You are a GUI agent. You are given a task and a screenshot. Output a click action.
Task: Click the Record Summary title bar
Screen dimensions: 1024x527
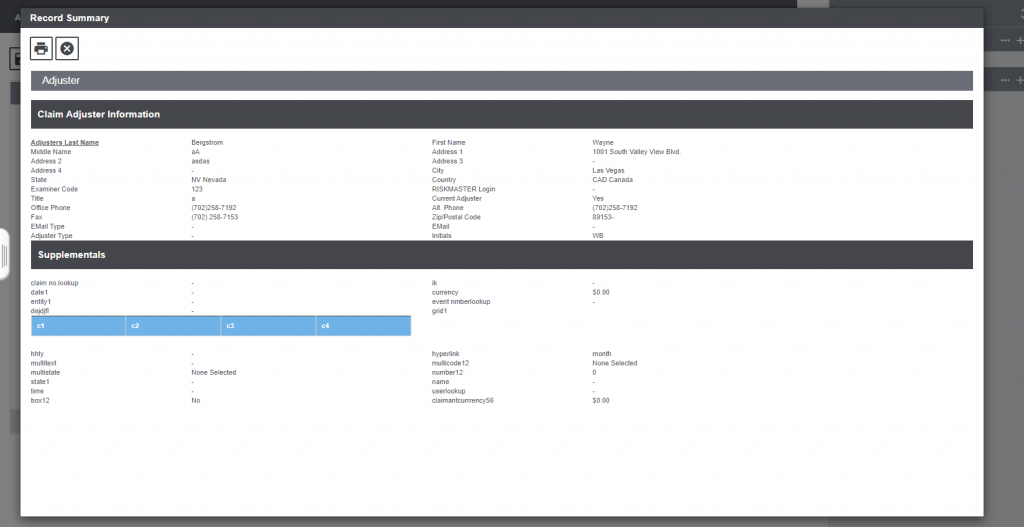(400, 18)
